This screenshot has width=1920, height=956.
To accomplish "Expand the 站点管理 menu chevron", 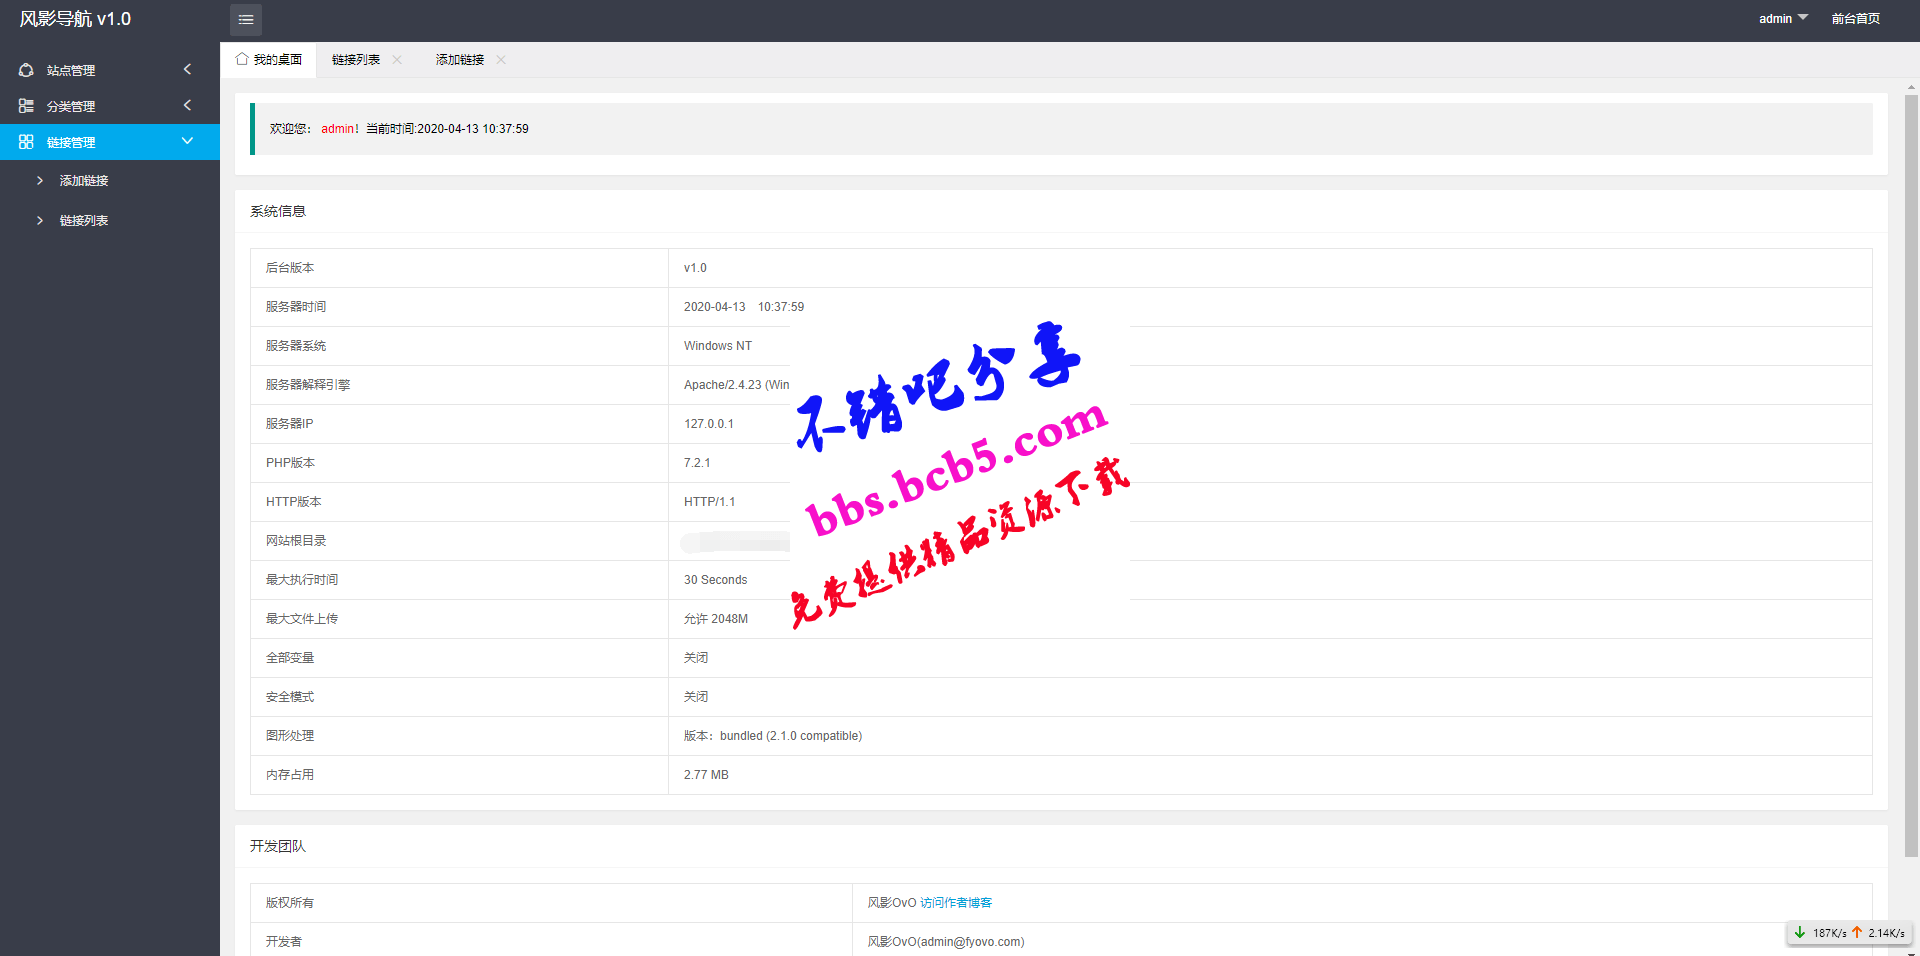I will point(187,69).
